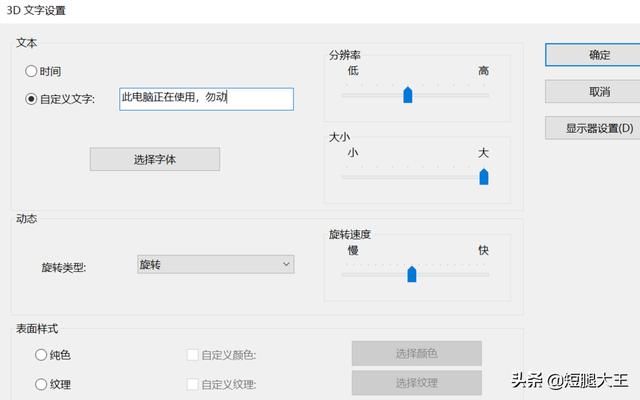Open the 选择字体 font picker
This screenshot has height=400, width=640.
click(154, 159)
